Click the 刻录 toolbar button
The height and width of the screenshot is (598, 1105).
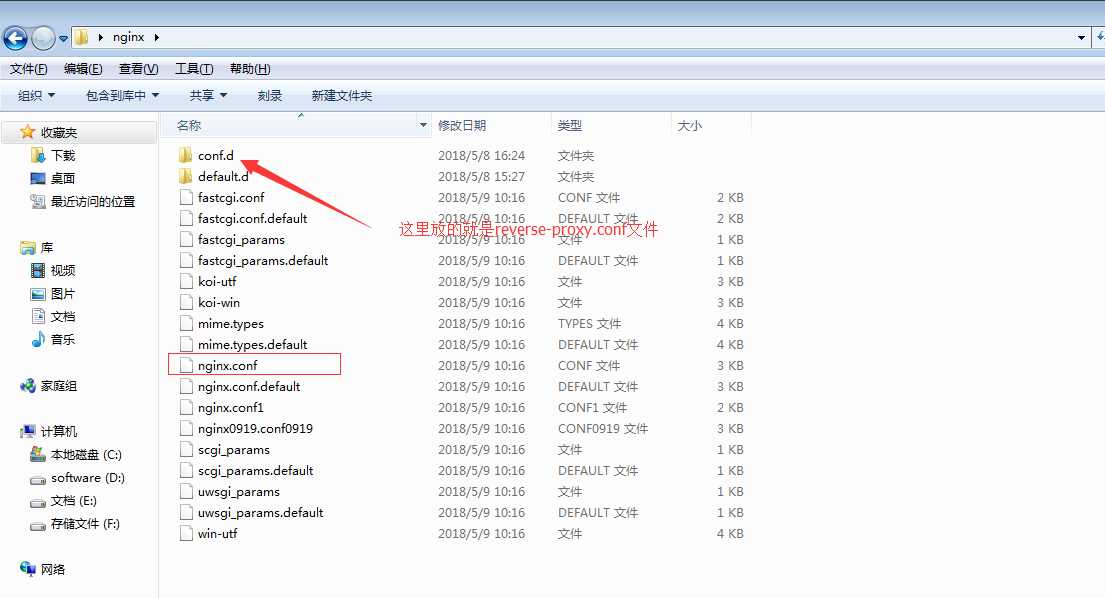click(270, 95)
